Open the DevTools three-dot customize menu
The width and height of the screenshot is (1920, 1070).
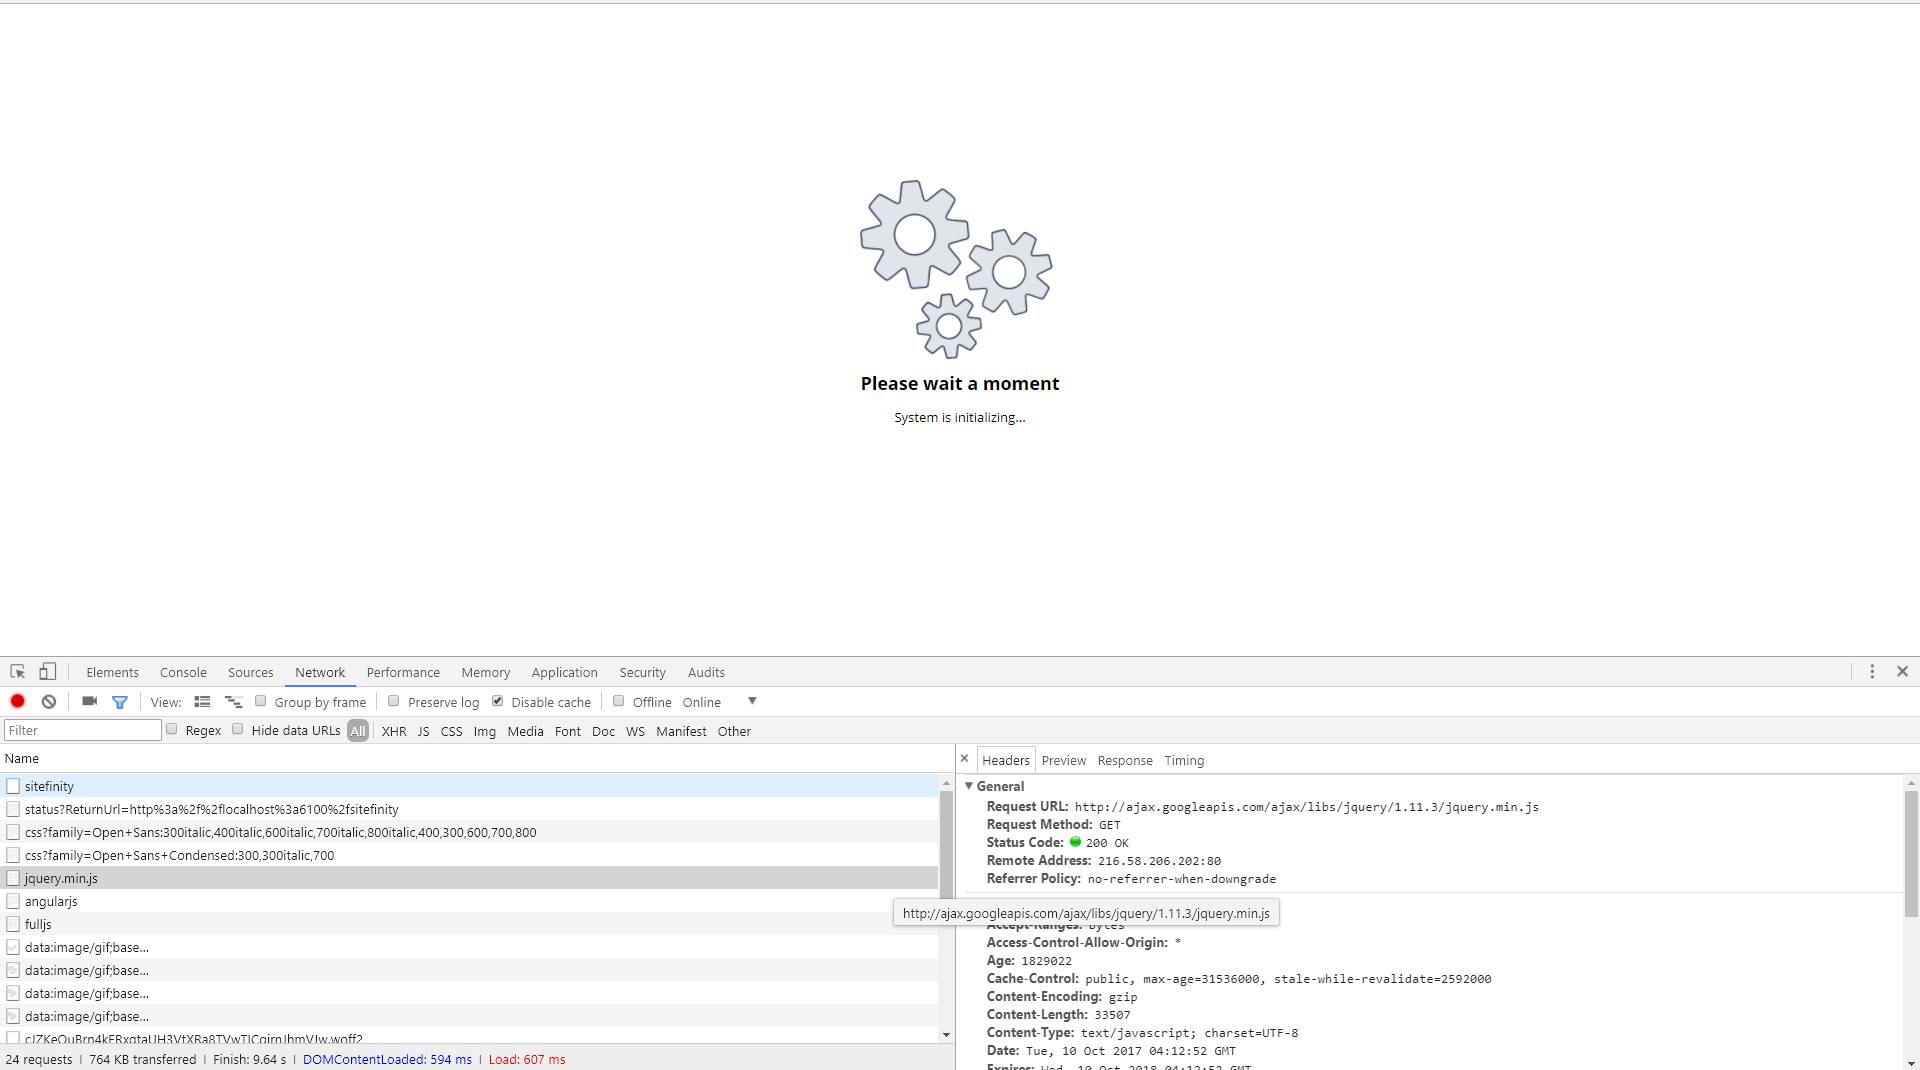click(x=1872, y=672)
